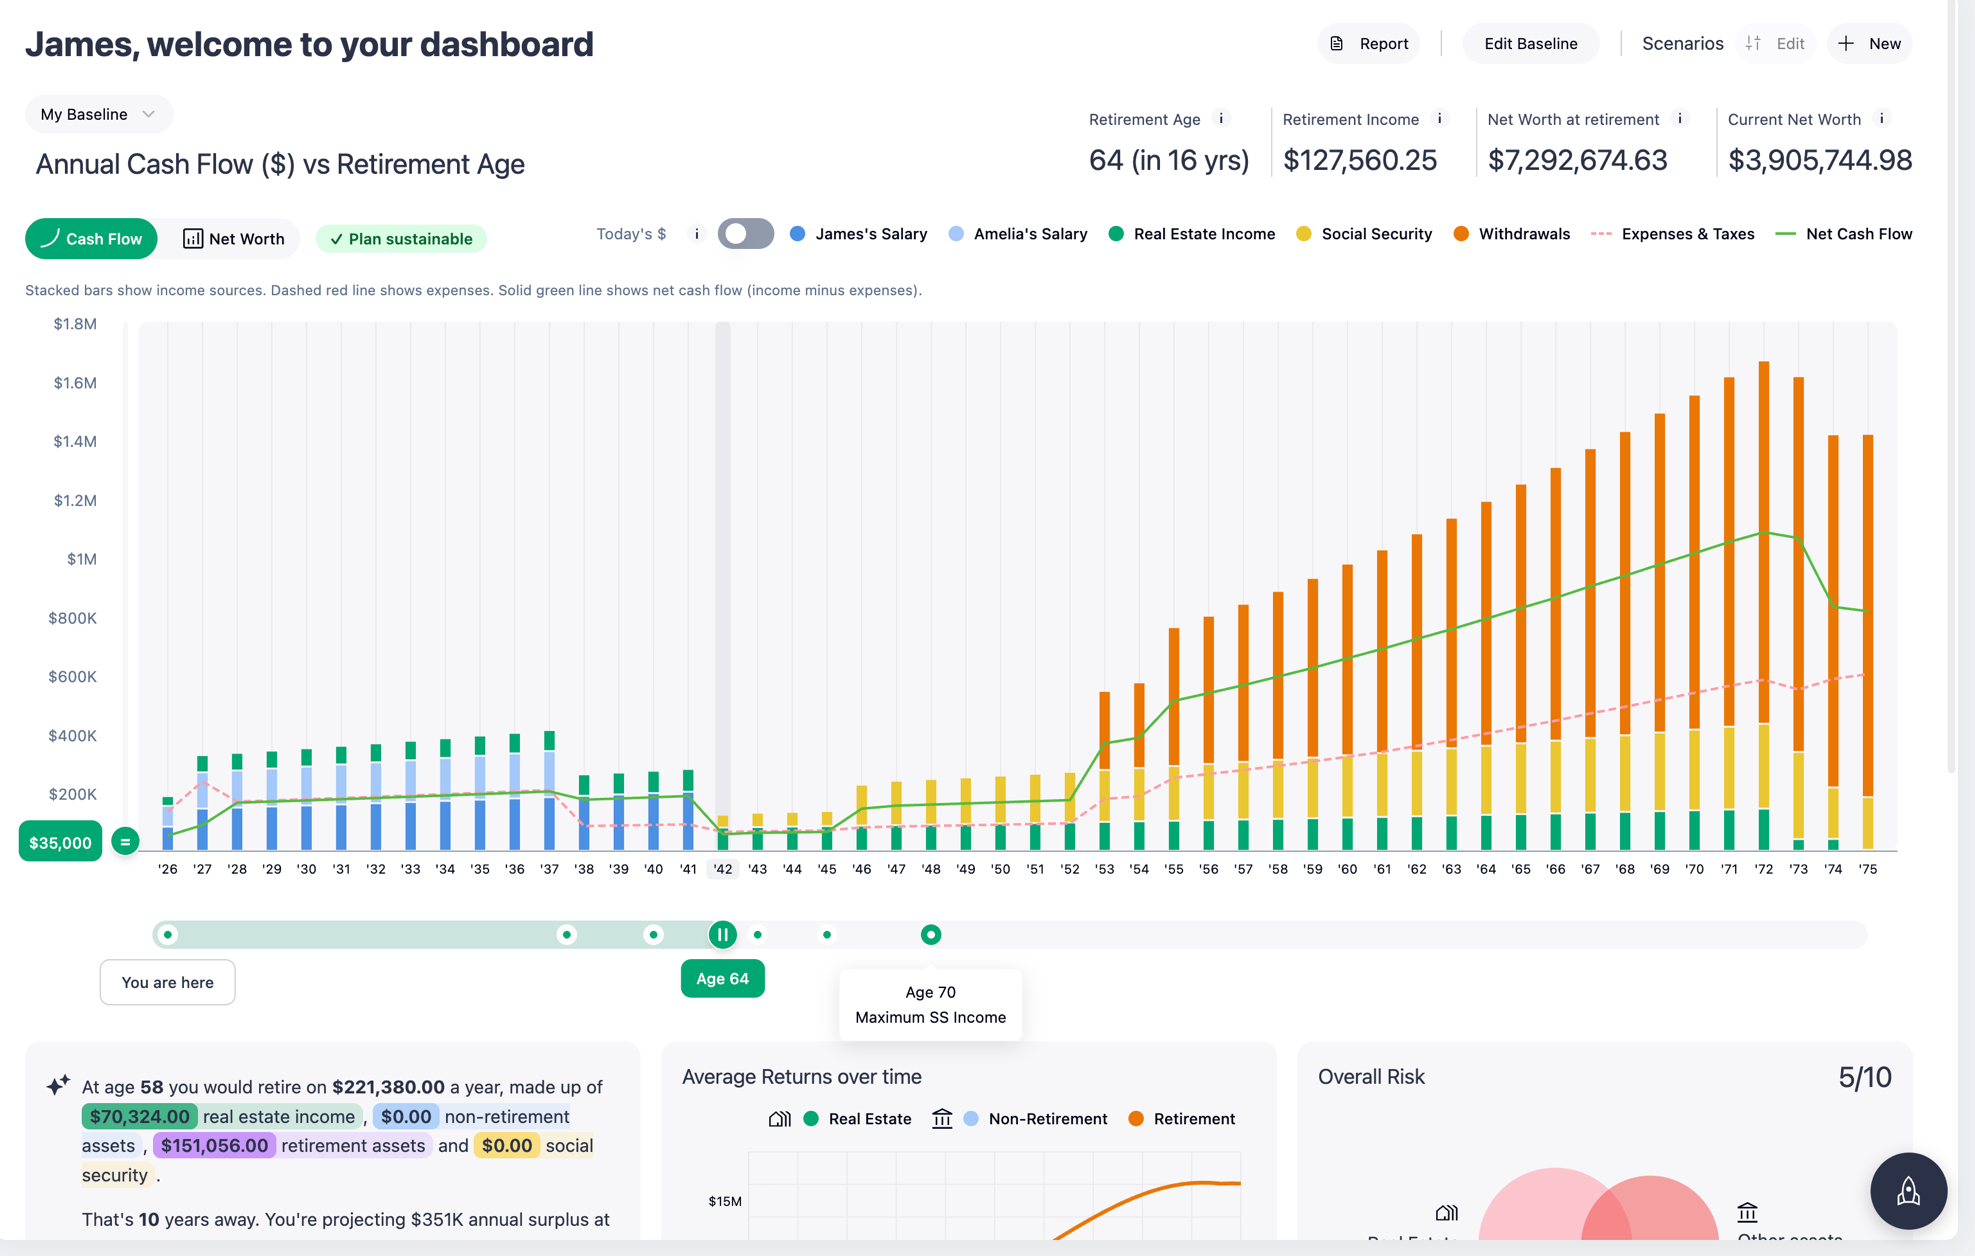Open the My Baseline dropdown
The image size is (1975, 1256).
[98, 114]
